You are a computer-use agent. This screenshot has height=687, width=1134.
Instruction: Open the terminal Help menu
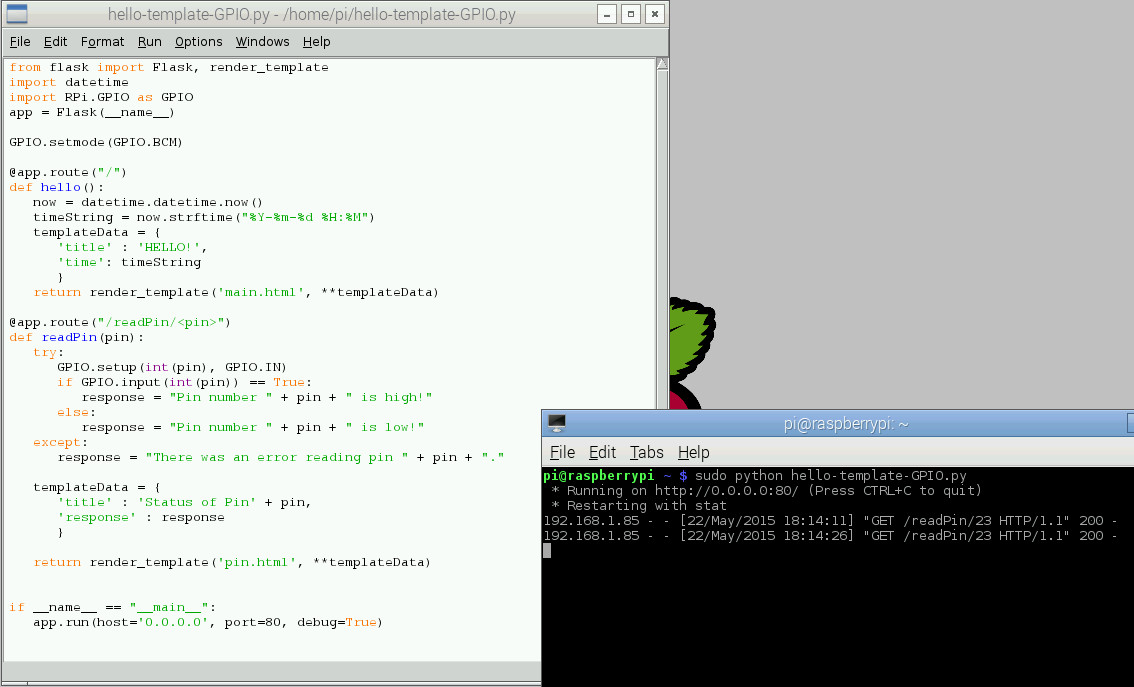coord(694,453)
